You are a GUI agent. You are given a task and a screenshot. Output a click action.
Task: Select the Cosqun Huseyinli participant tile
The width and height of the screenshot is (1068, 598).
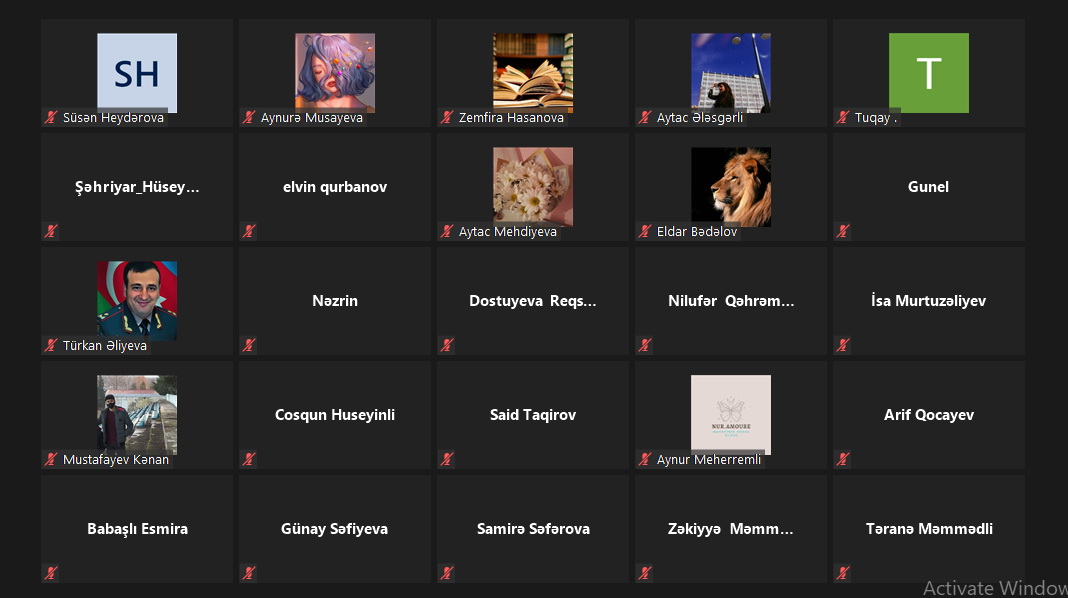tap(335, 415)
